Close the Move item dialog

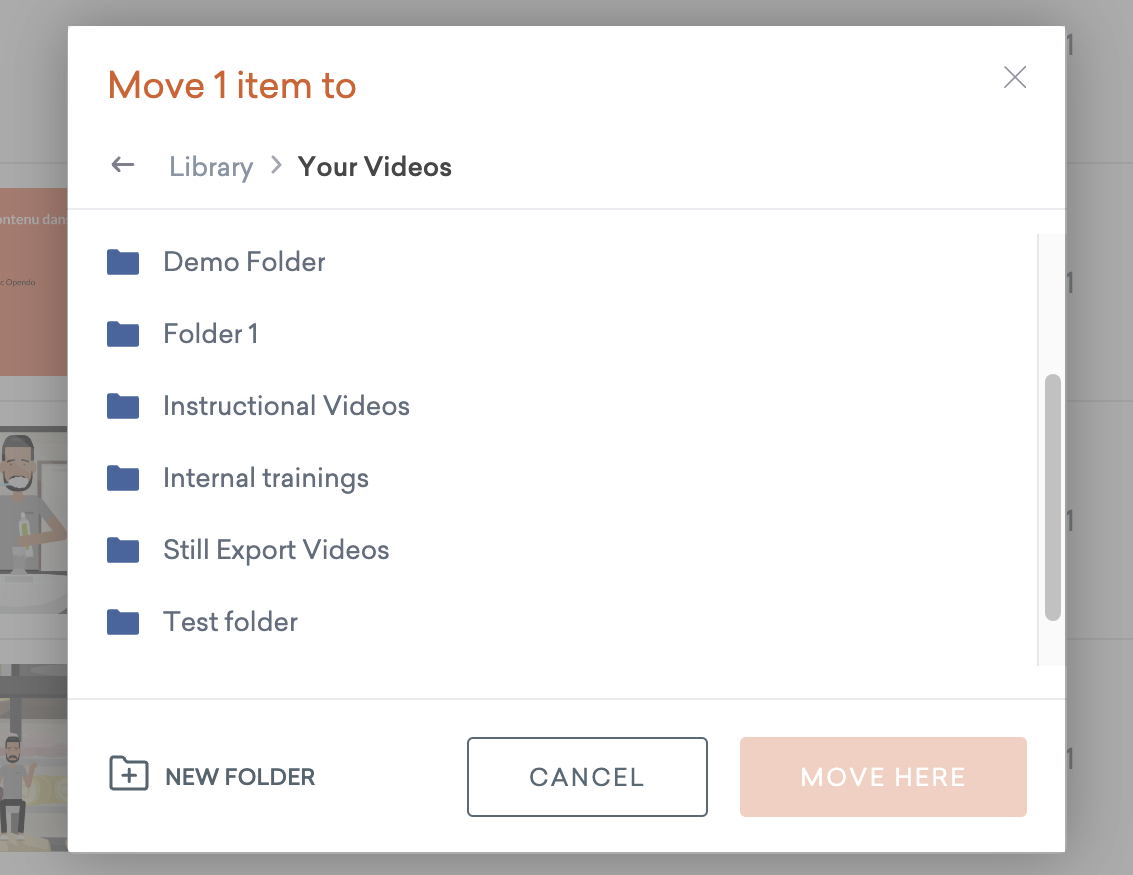pos(1015,77)
